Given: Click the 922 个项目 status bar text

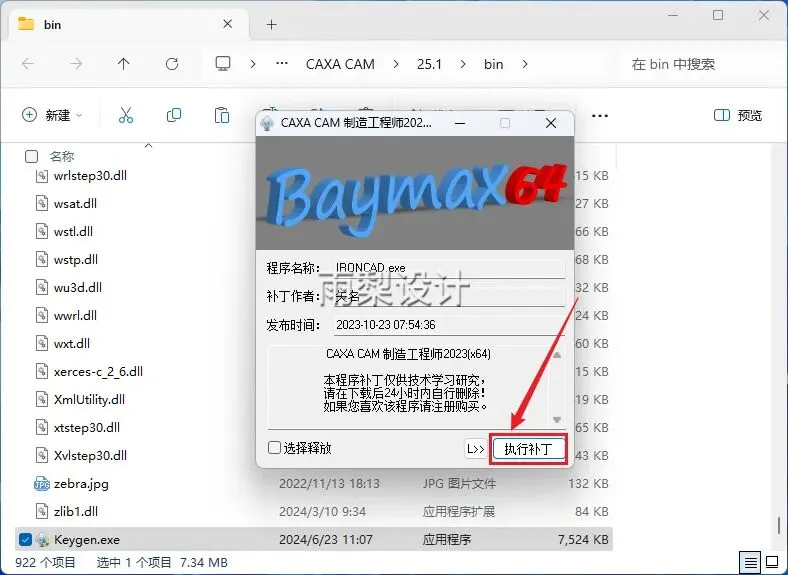Looking at the screenshot, I should click(45, 562).
